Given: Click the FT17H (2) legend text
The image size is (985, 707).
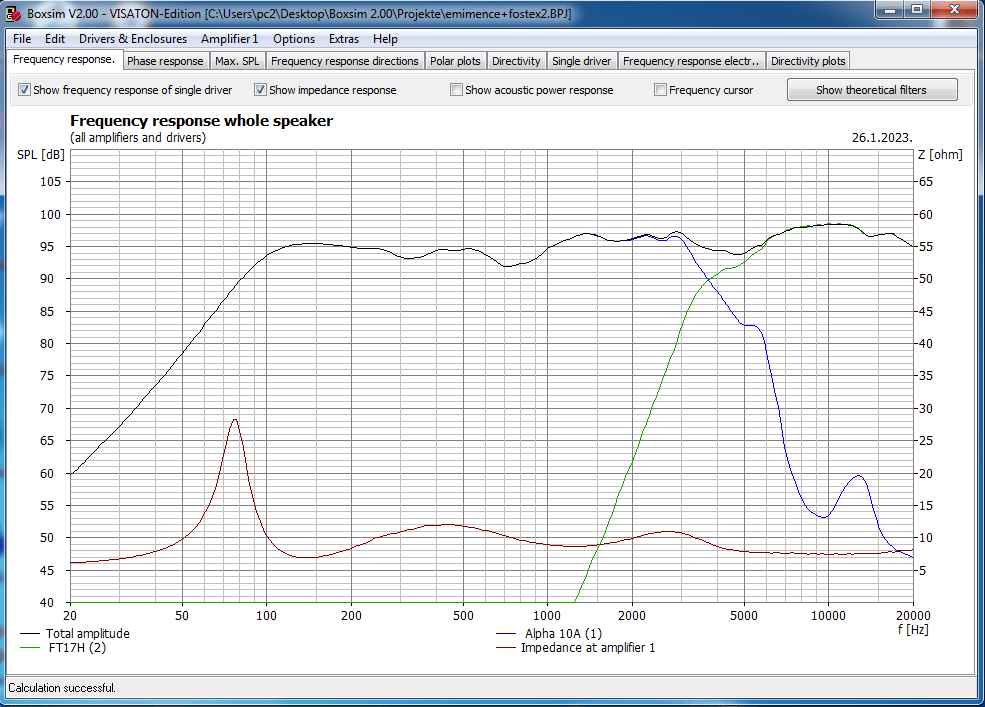Looking at the screenshot, I should (x=77, y=648).
